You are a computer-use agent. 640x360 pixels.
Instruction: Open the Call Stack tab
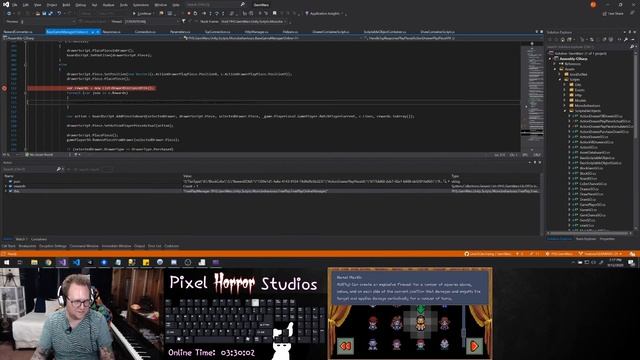(x=9, y=246)
